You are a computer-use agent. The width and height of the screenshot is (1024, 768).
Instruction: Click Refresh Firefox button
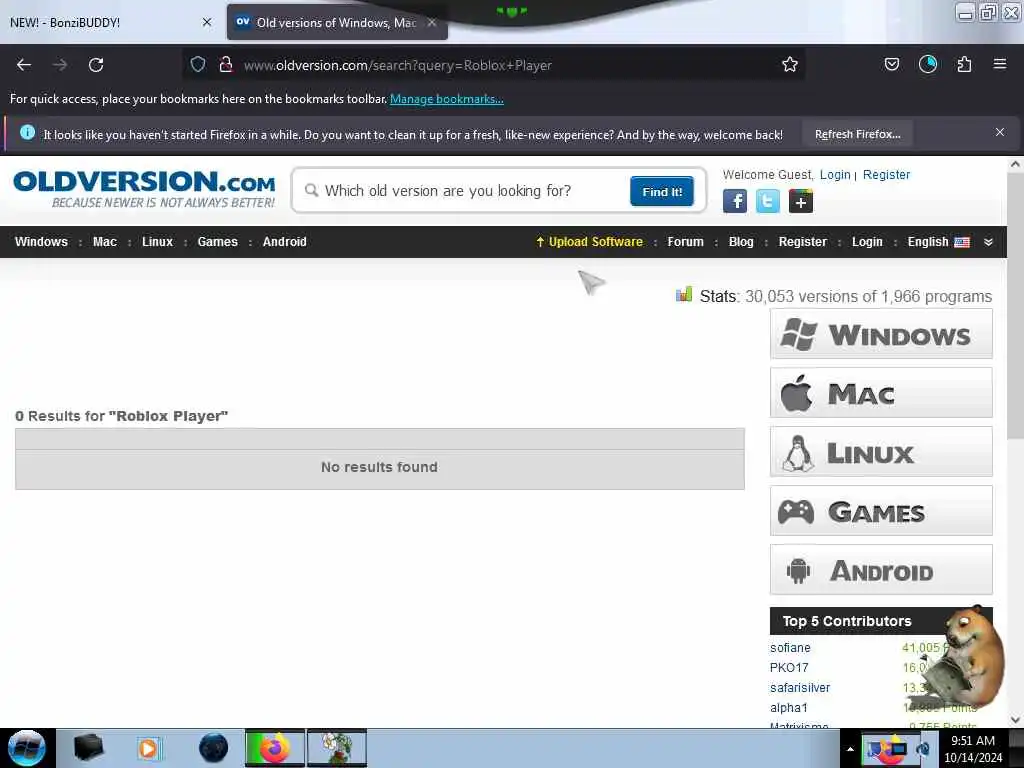pyautogui.click(x=857, y=134)
